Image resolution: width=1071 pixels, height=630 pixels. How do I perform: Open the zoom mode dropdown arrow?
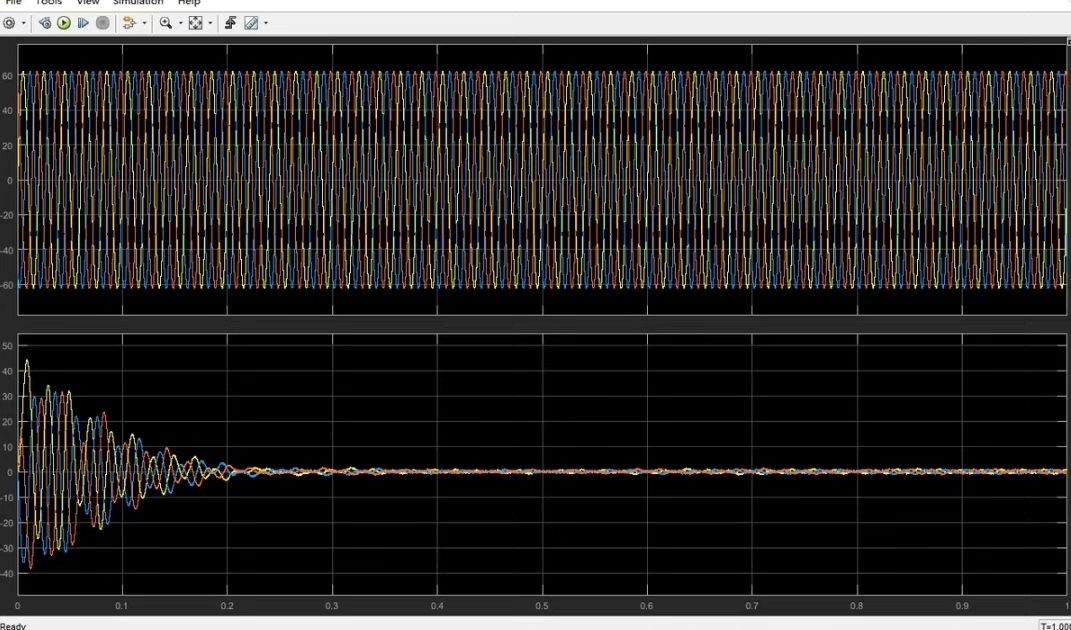[x=181, y=23]
